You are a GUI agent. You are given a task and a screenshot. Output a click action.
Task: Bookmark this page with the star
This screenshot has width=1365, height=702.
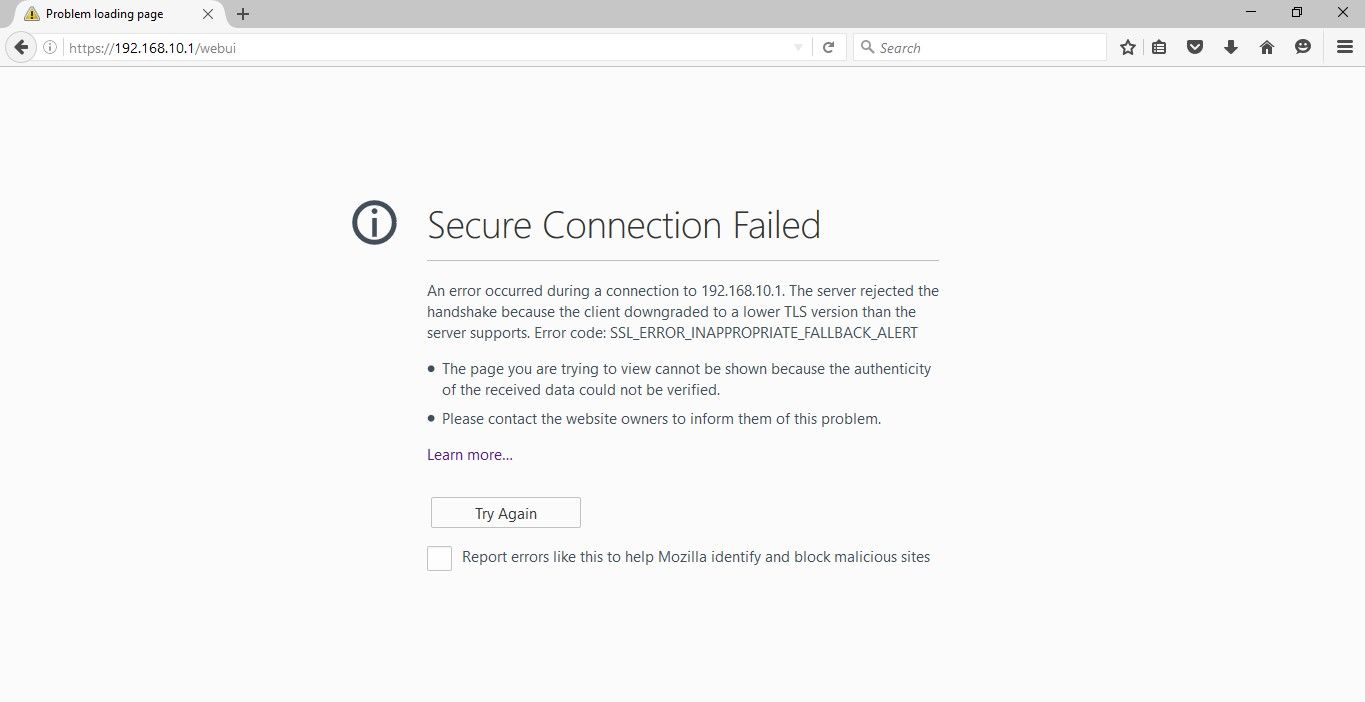[1128, 47]
